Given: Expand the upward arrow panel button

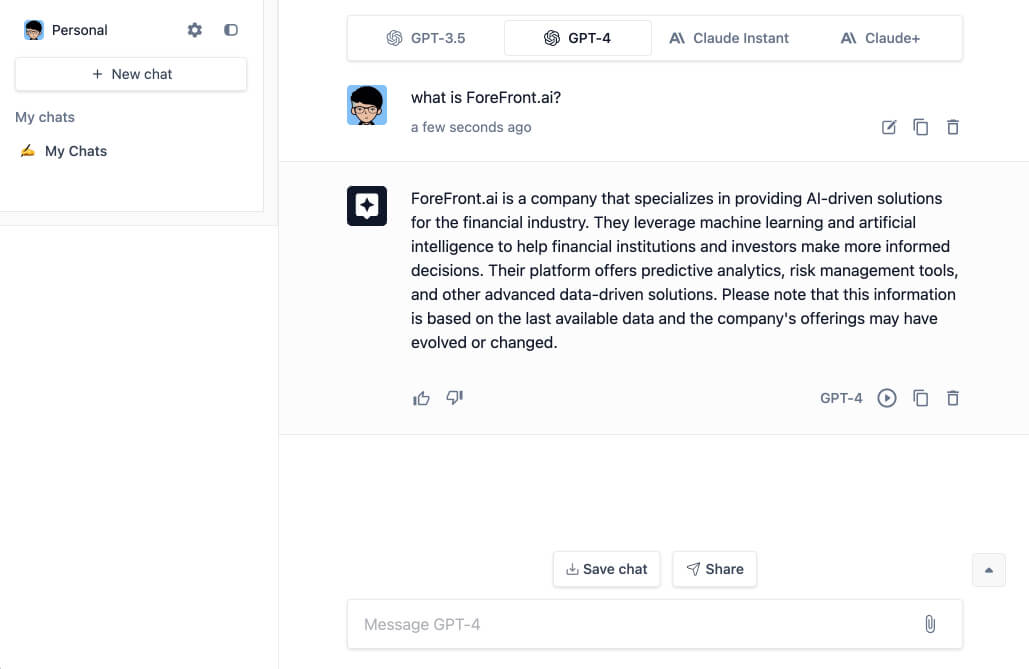Looking at the screenshot, I should coord(988,570).
